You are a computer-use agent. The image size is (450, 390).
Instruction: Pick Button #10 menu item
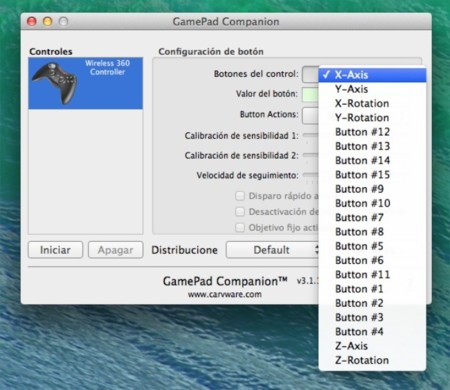(x=372, y=203)
